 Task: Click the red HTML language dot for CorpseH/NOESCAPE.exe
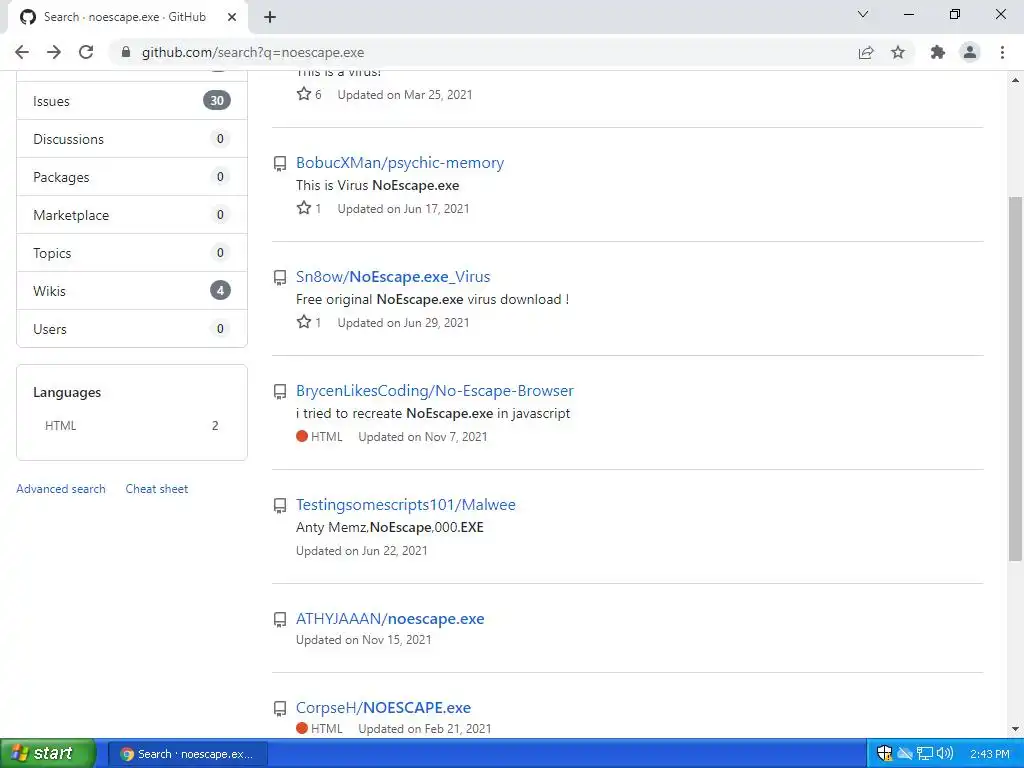[302, 728]
